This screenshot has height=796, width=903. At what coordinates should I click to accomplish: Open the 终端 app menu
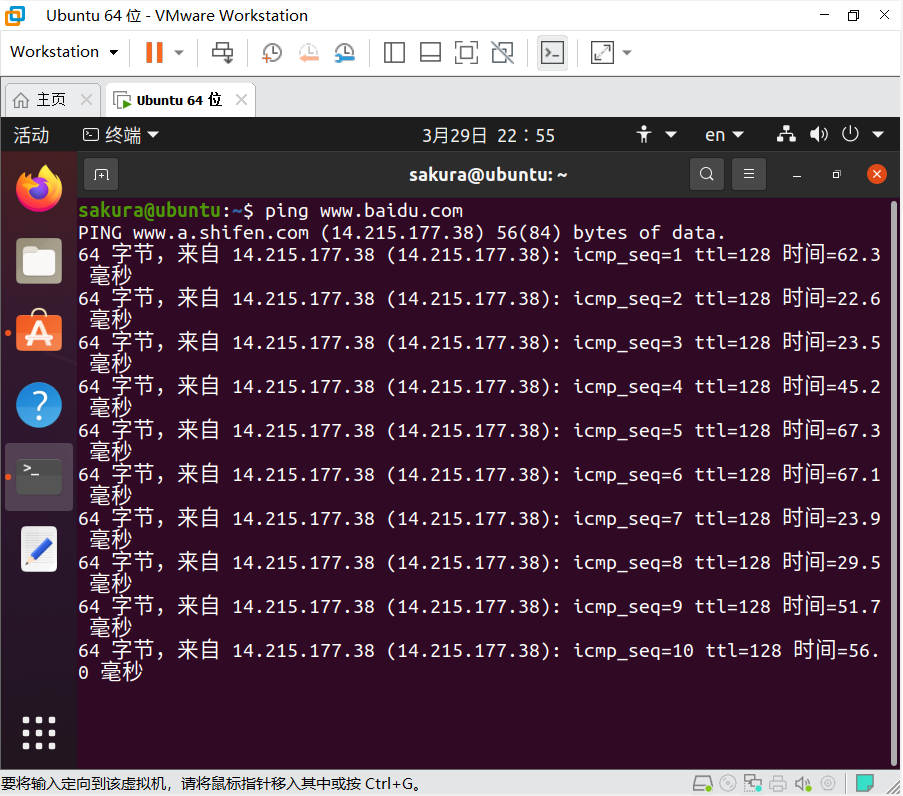click(121, 135)
